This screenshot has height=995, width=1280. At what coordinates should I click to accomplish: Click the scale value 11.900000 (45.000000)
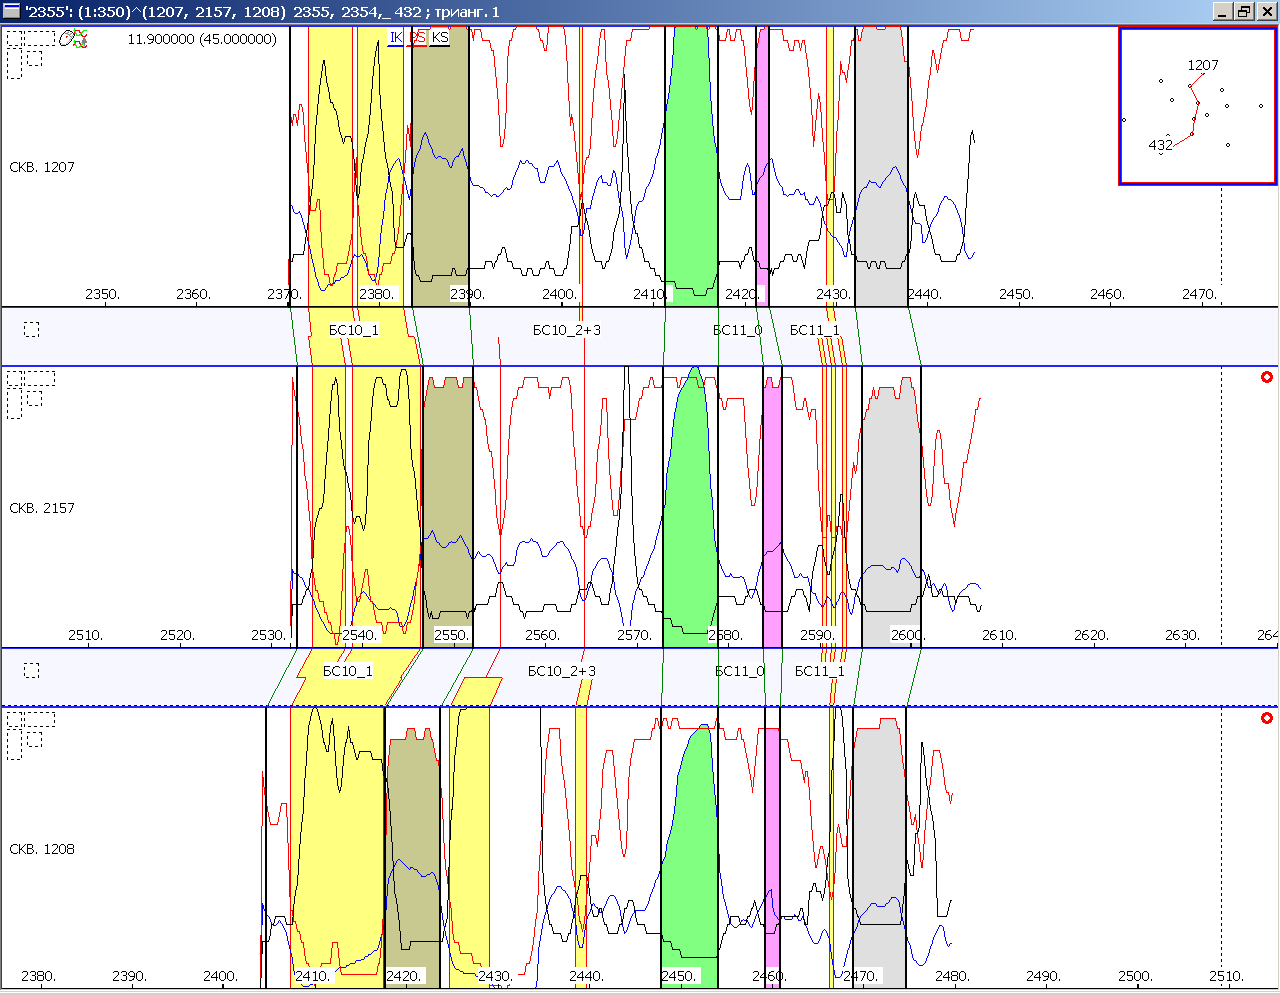[x=202, y=39]
